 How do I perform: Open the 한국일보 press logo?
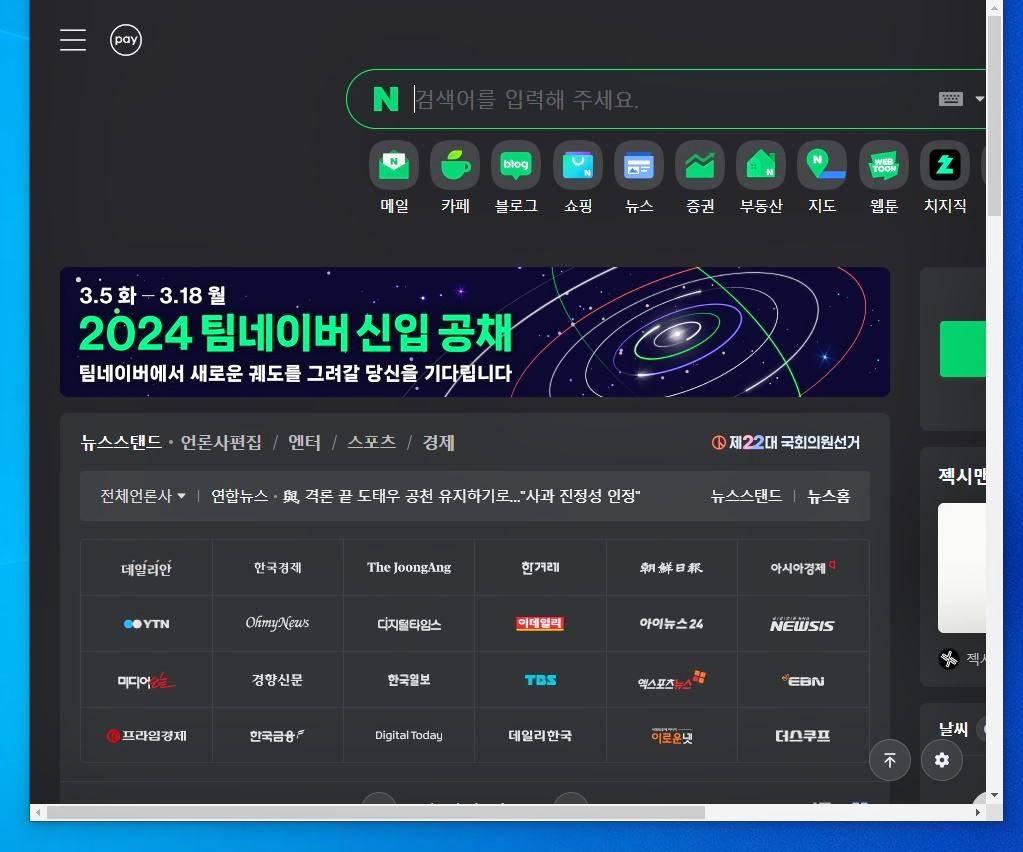pyautogui.click(x=409, y=680)
